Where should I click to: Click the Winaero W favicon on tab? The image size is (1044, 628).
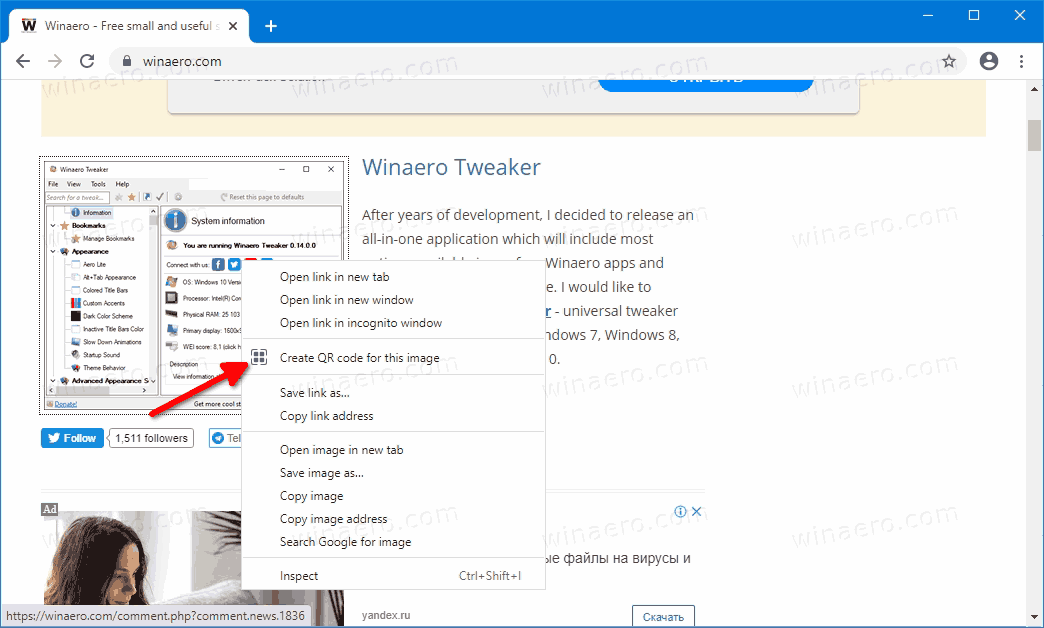29,25
